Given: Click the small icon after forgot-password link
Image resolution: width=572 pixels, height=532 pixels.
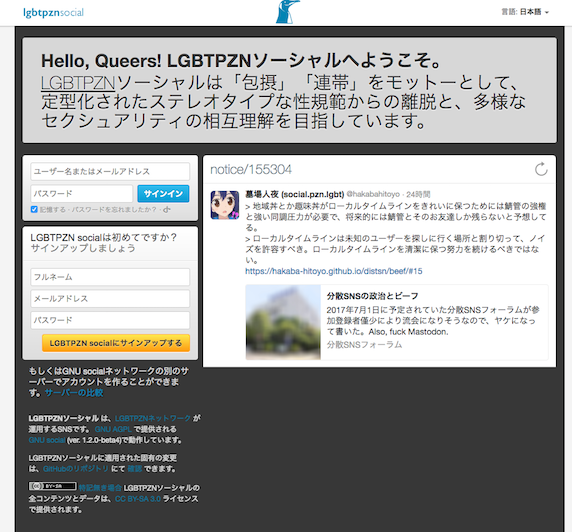Looking at the screenshot, I should coord(167,209).
